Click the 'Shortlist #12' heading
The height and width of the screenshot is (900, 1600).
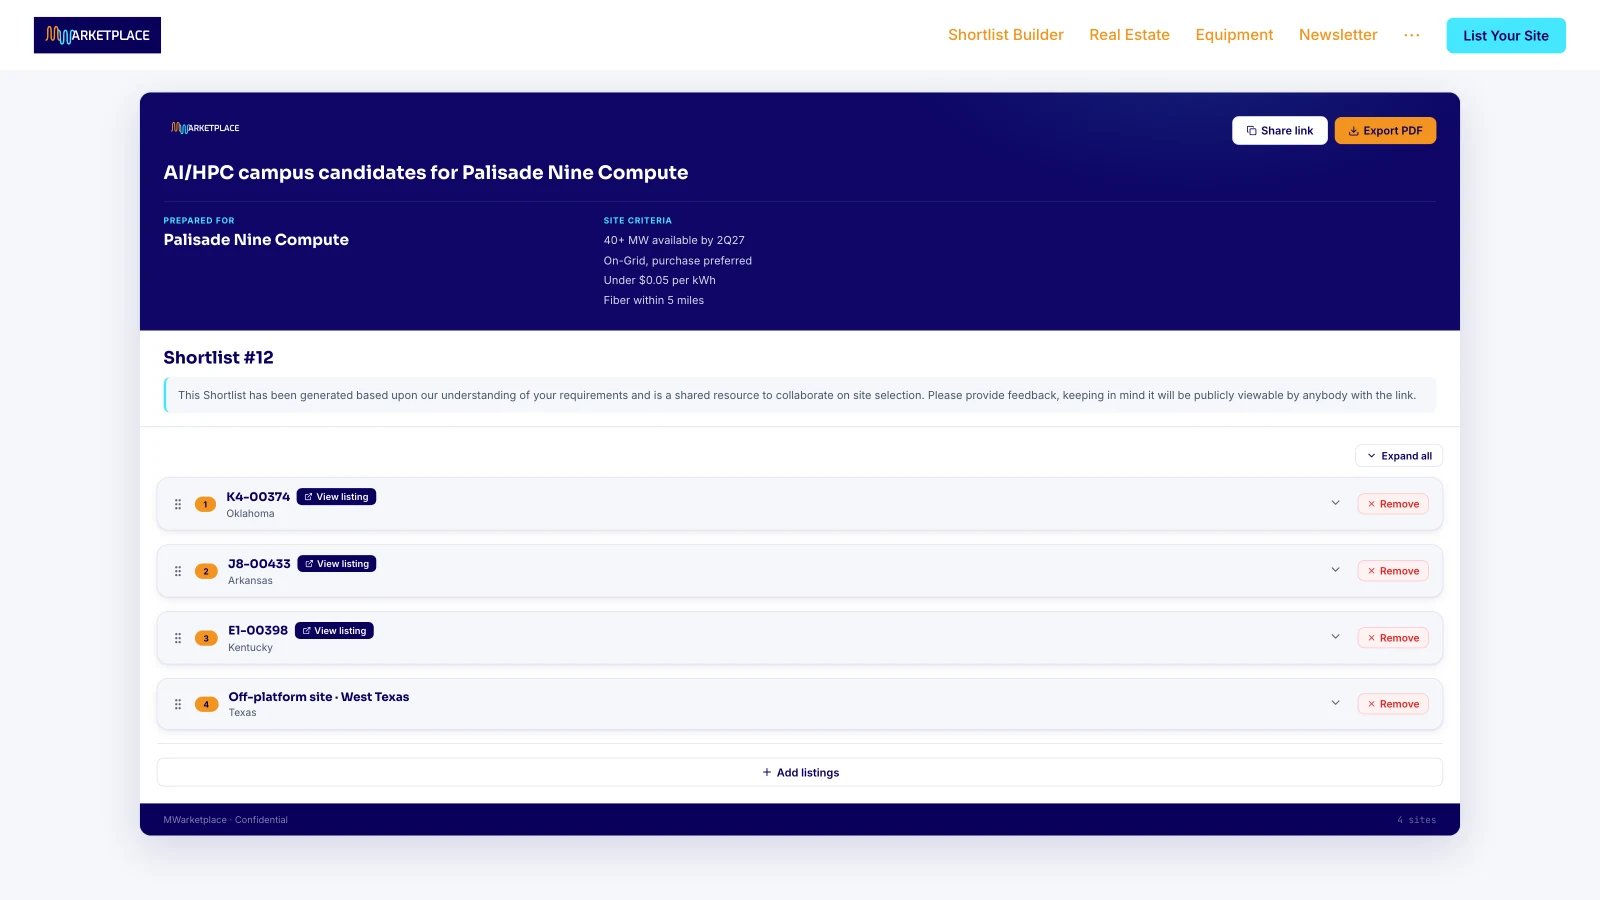click(218, 358)
